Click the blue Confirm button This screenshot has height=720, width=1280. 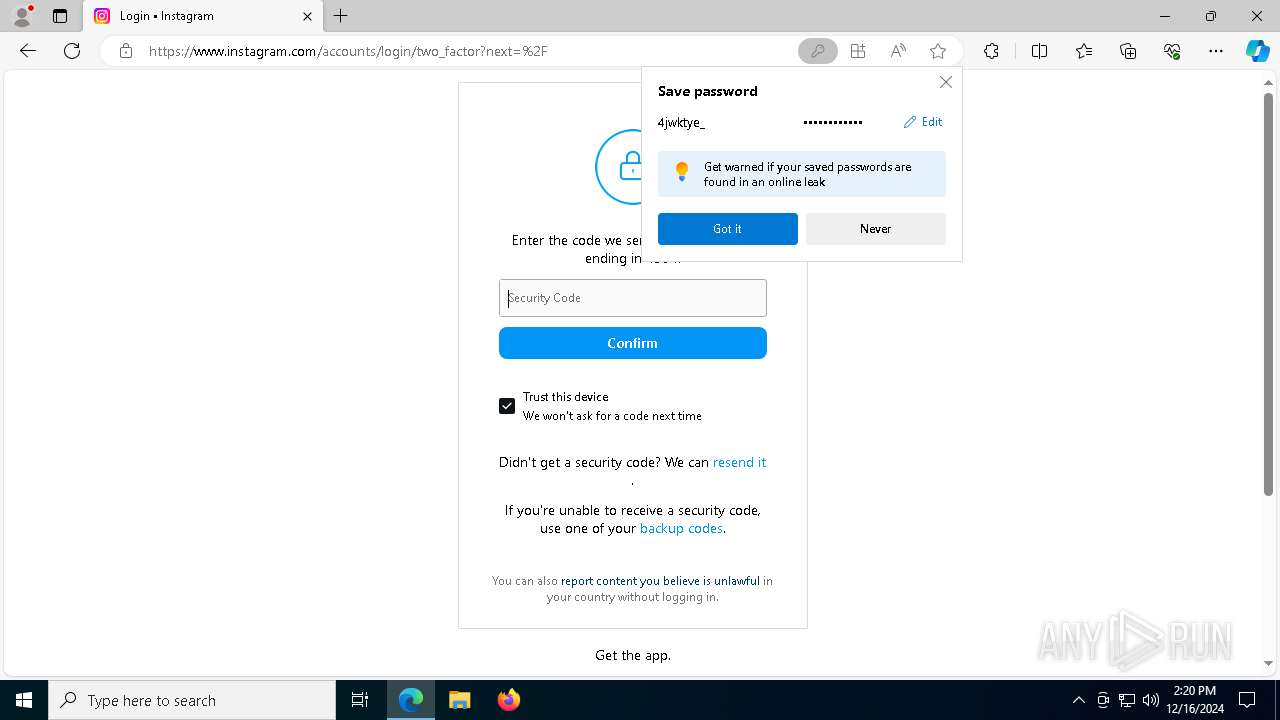click(633, 343)
